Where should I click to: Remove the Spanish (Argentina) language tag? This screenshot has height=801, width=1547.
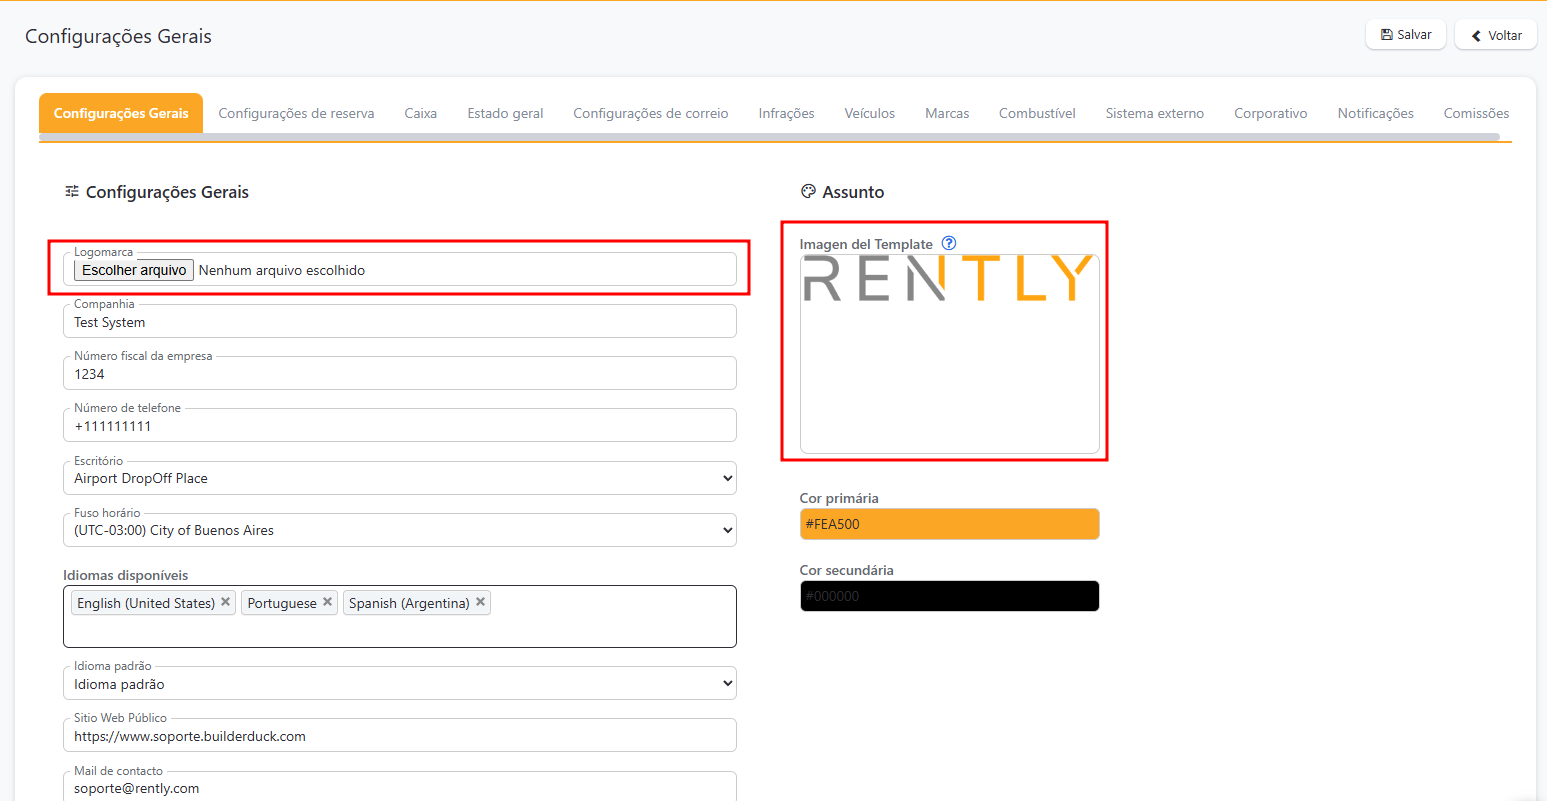[x=481, y=602]
